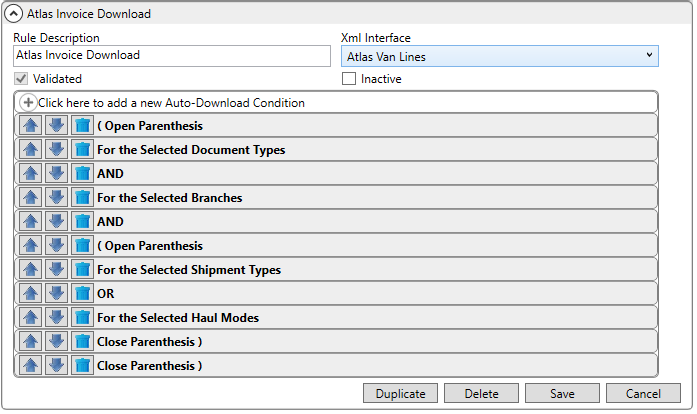This screenshot has height=414, width=697.
Task: Save the rule
Action: (x=562, y=394)
